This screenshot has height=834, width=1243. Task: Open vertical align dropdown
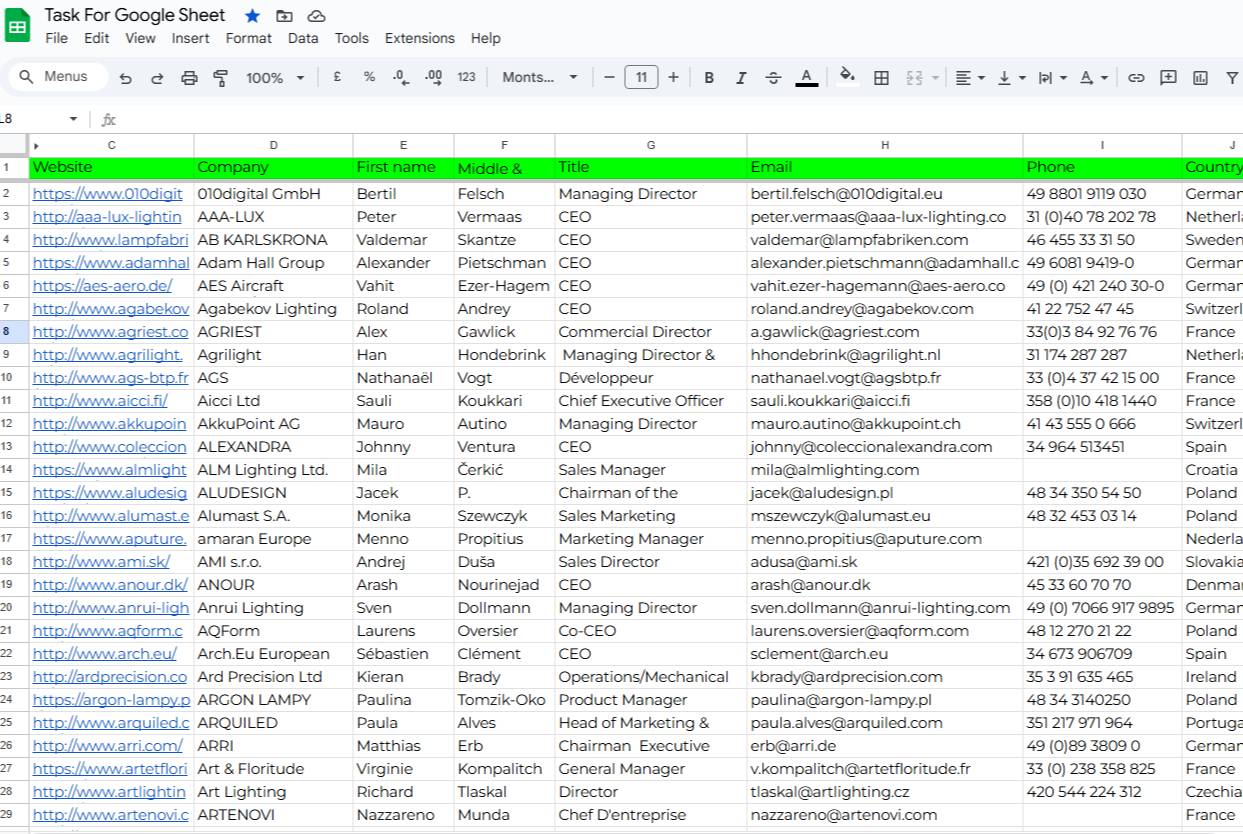1010,78
